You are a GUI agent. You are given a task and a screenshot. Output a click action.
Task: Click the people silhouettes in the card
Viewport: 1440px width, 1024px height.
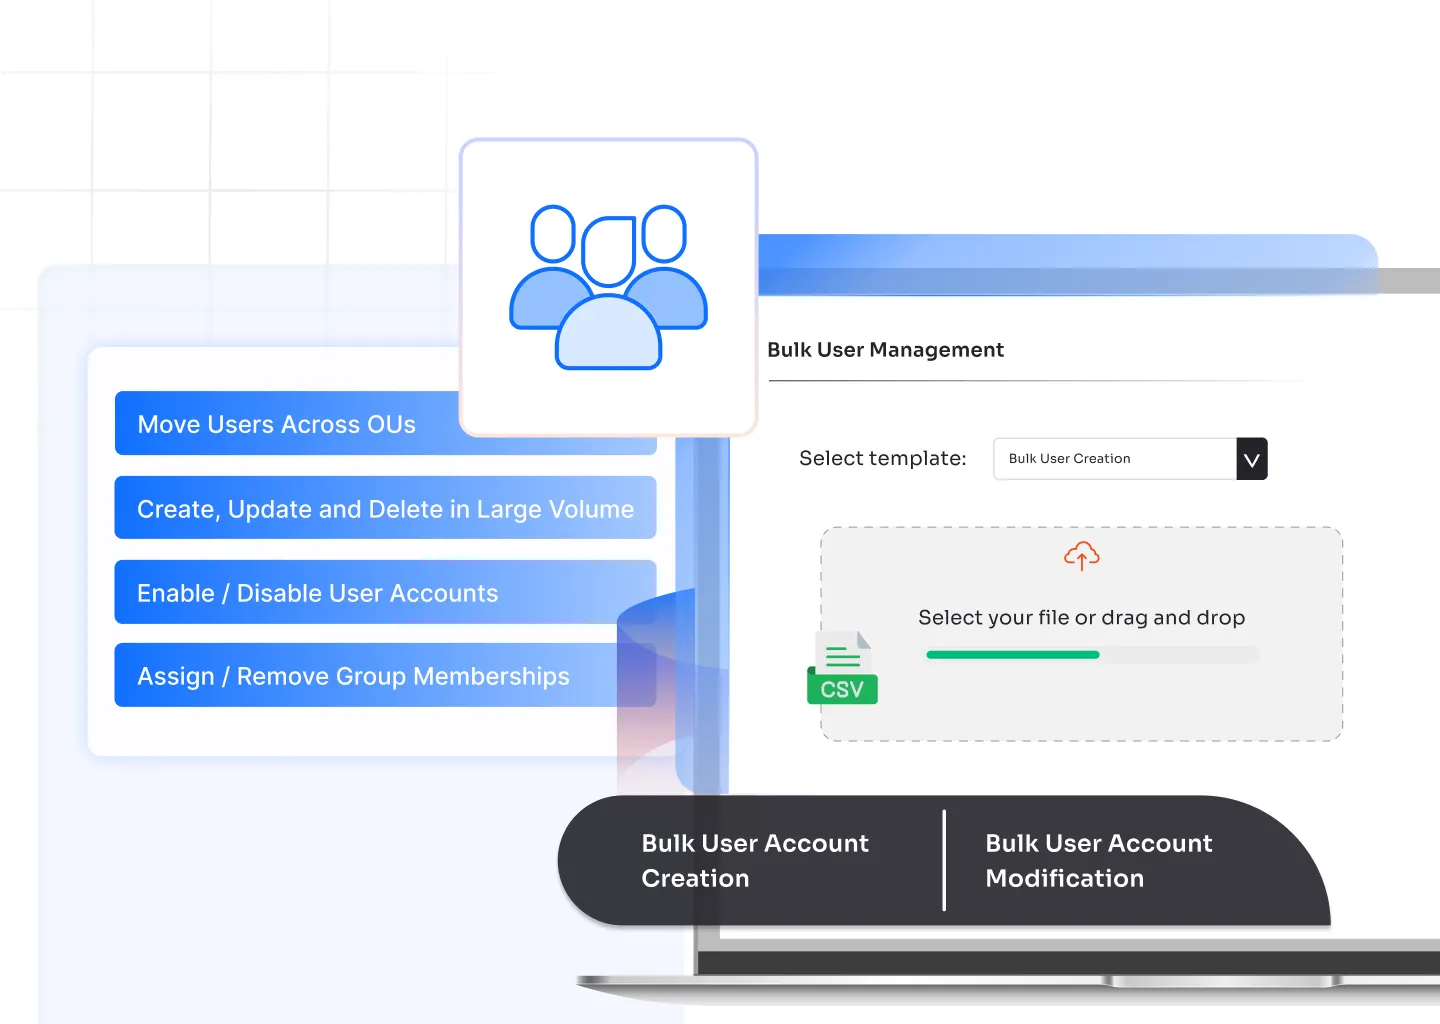tap(608, 290)
